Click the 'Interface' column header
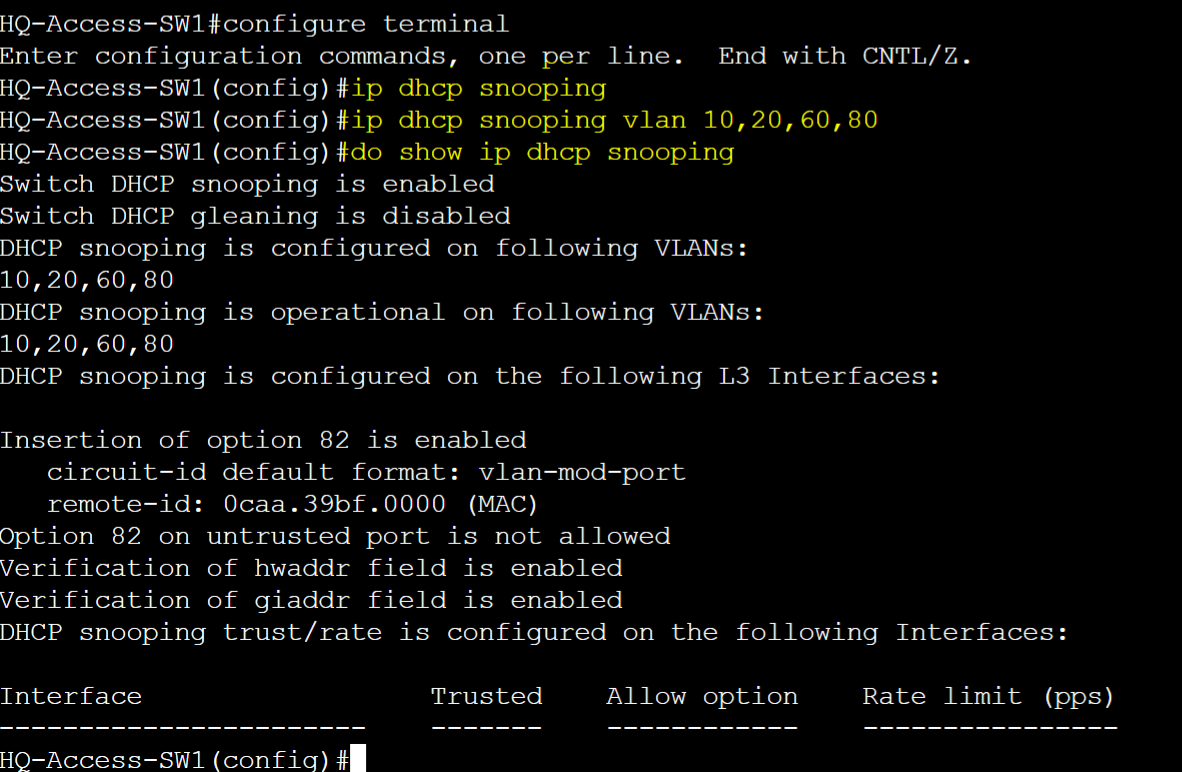1182x772 pixels. tap(71, 697)
